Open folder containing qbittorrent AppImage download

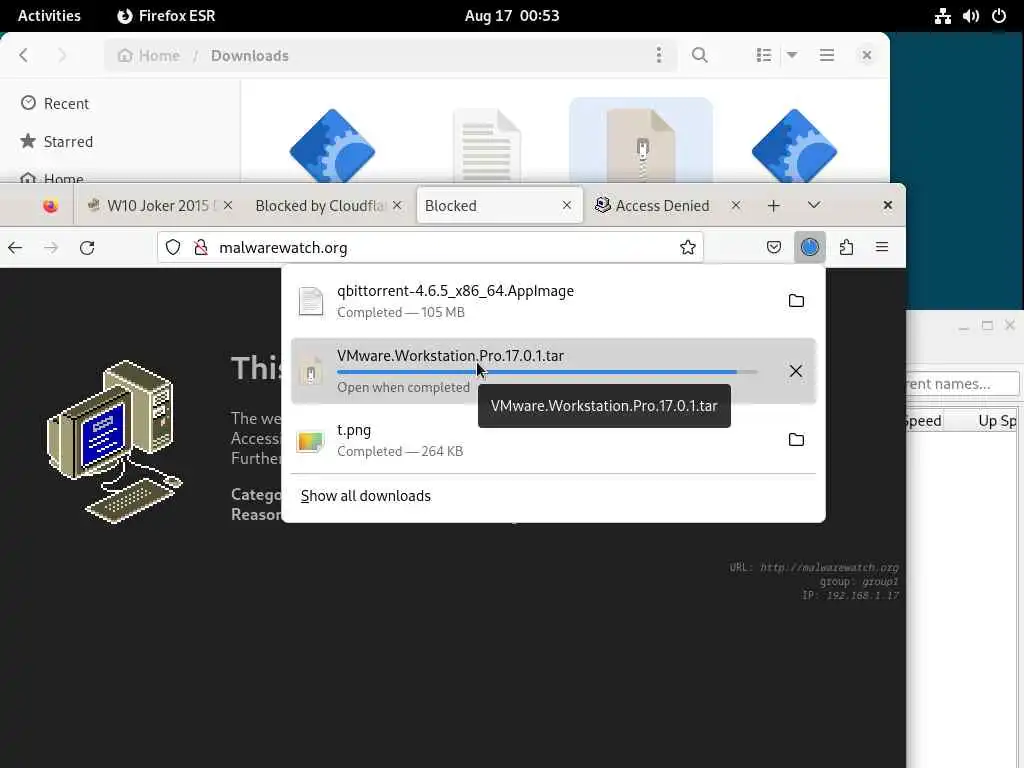point(795,300)
